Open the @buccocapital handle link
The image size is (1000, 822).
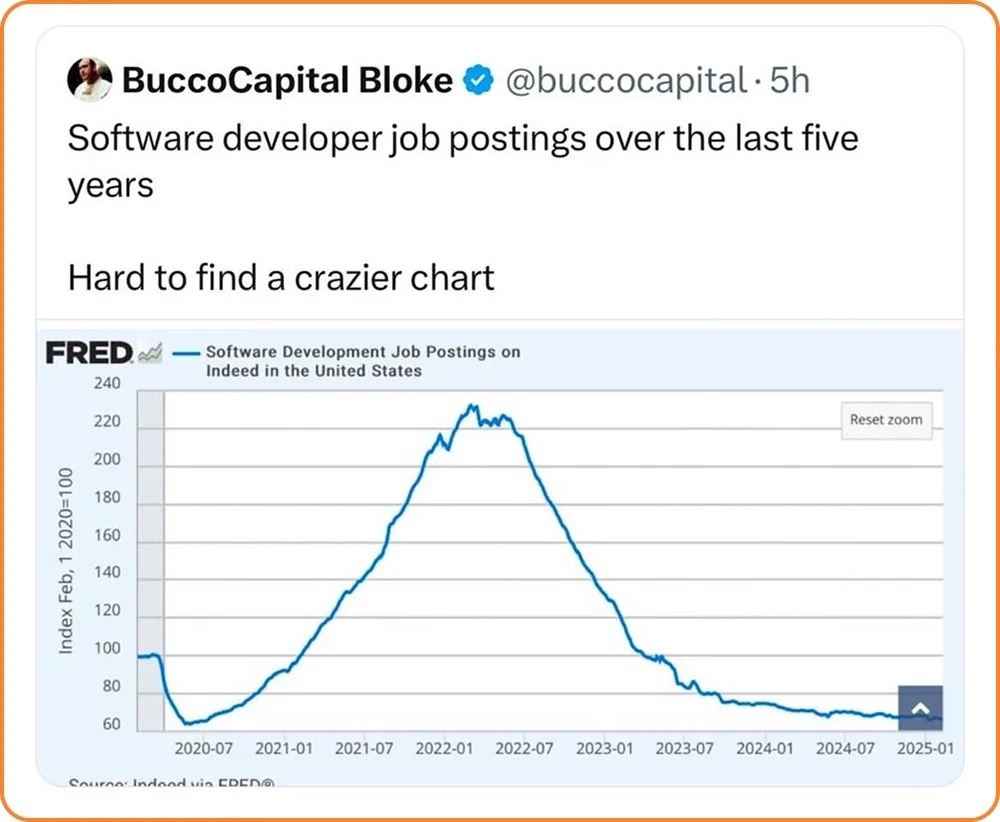point(627,80)
